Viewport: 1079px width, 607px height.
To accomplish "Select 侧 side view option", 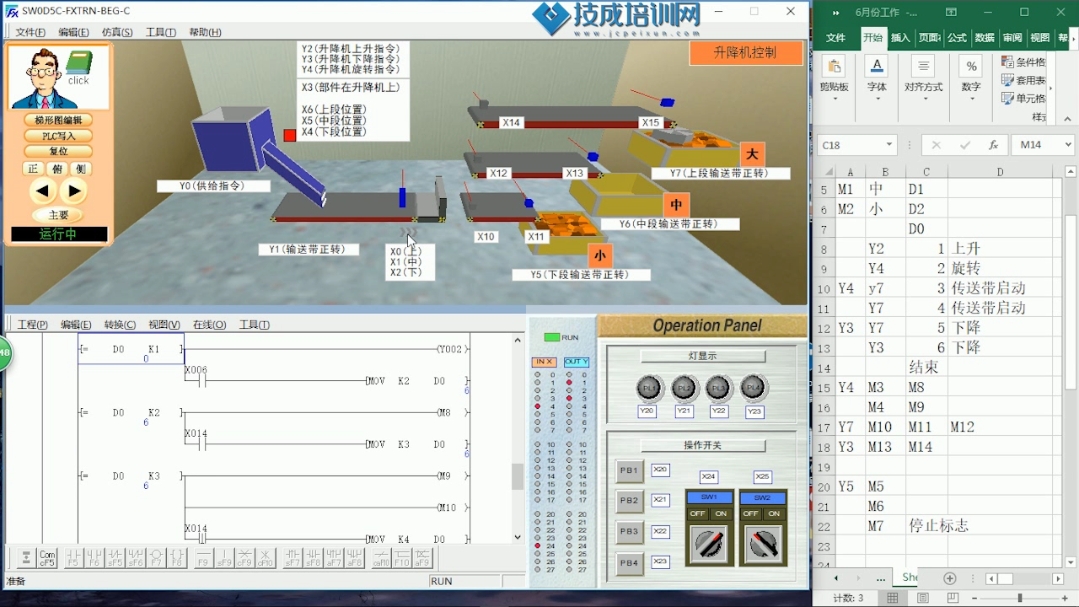I will pyautogui.click(x=81, y=169).
